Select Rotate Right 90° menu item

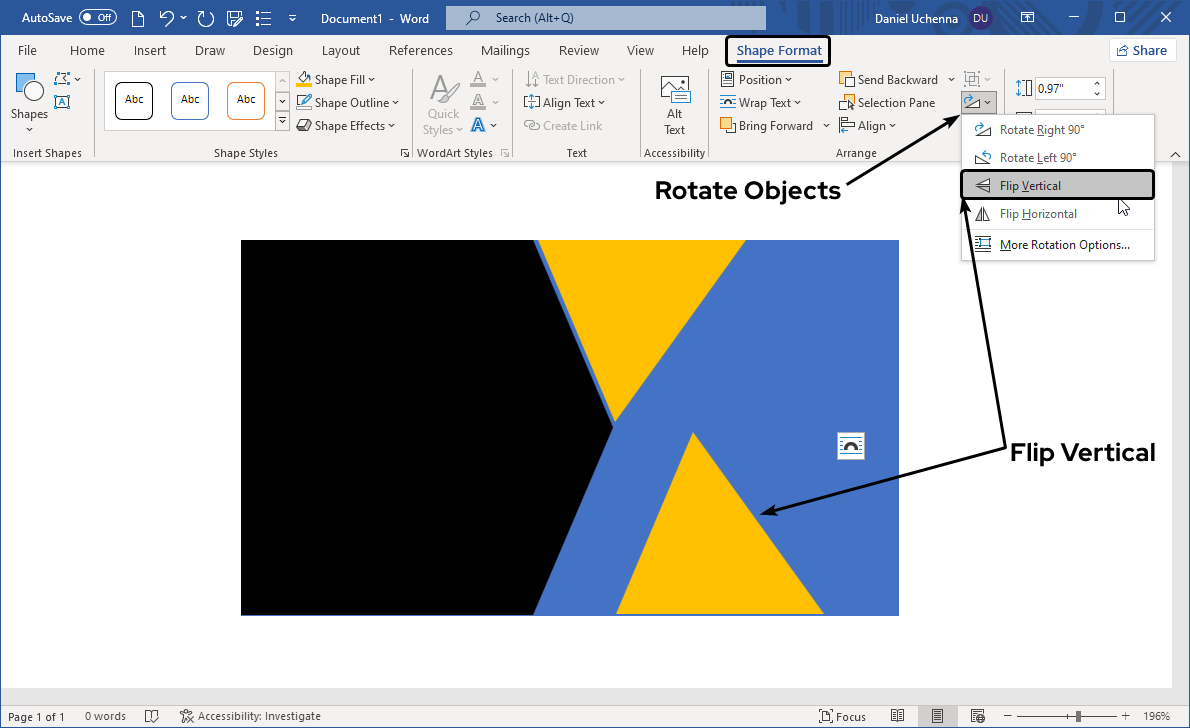pos(1041,130)
